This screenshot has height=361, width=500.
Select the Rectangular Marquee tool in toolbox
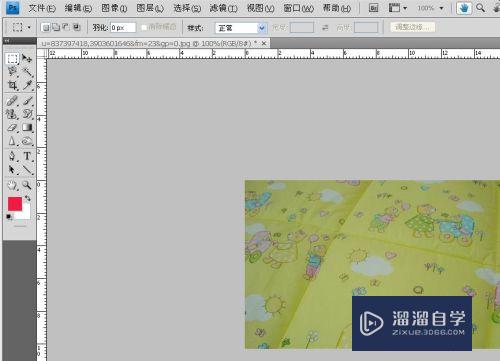[x=12, y=58]
